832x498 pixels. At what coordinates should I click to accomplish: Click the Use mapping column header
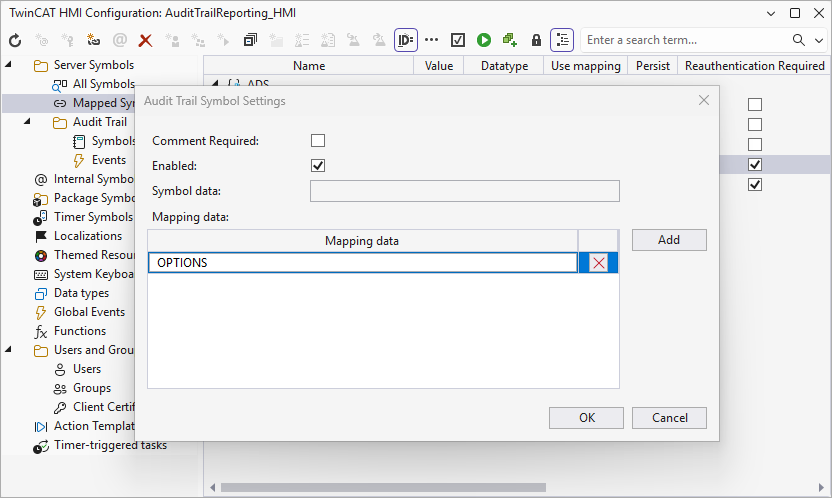click(586, 66)
